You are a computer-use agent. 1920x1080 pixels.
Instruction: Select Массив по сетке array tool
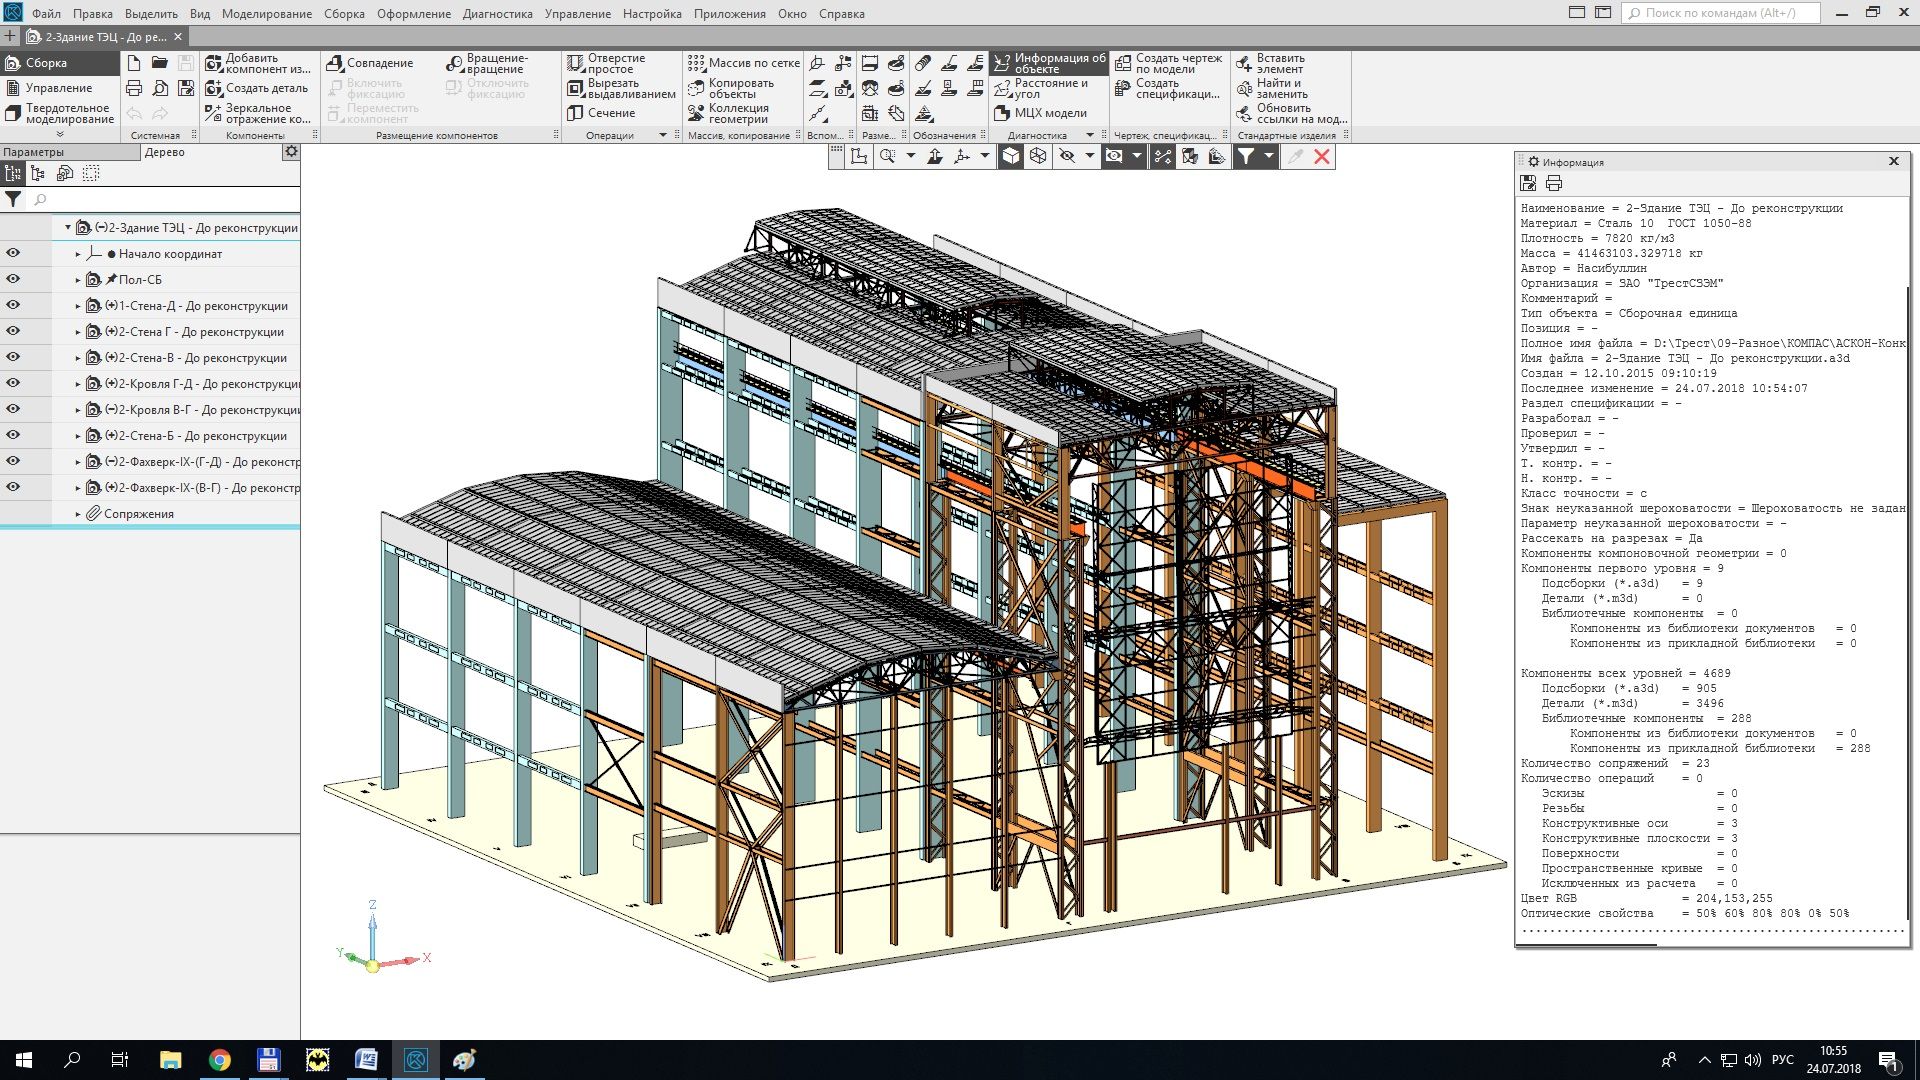(697, 63)
